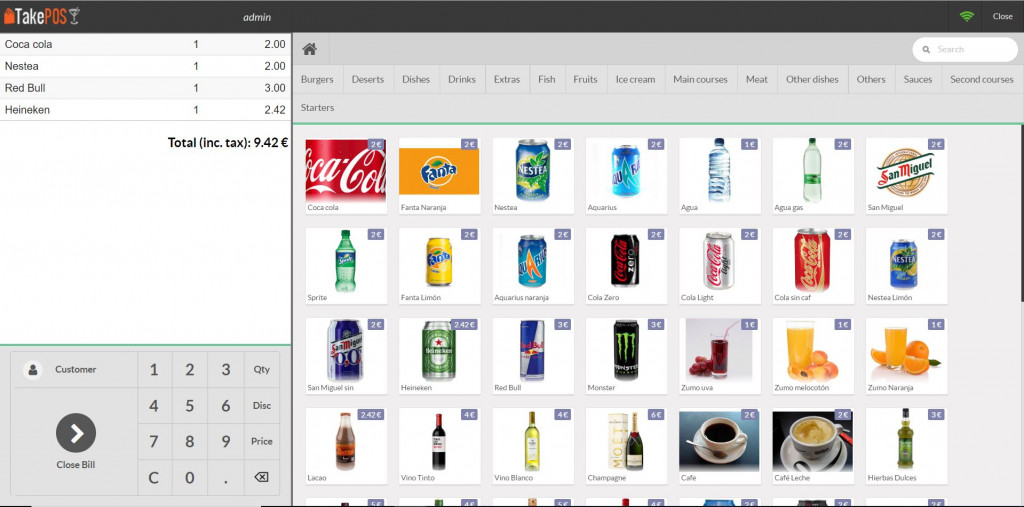1024x507 pixels.
Task: Select Hierbas Dulces bottle
Action: pos(906,446)
